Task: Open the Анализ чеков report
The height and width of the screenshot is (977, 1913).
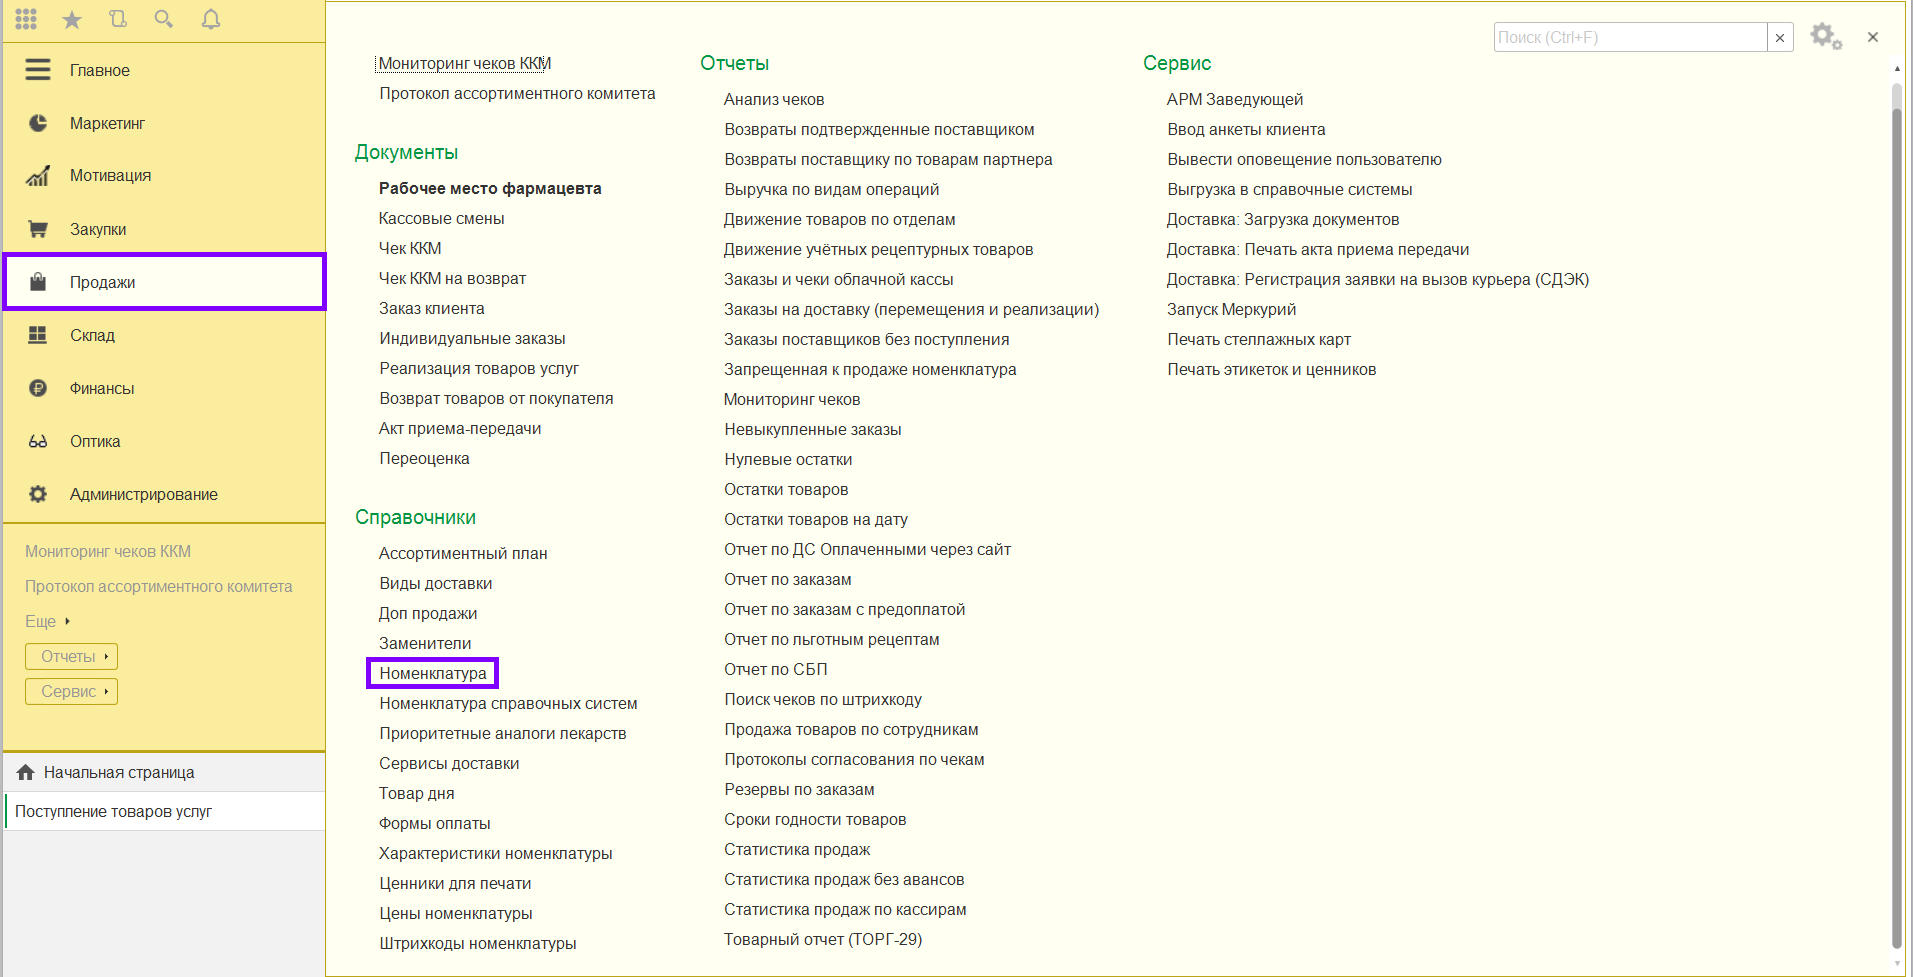Action: click(x=773, y=99)
